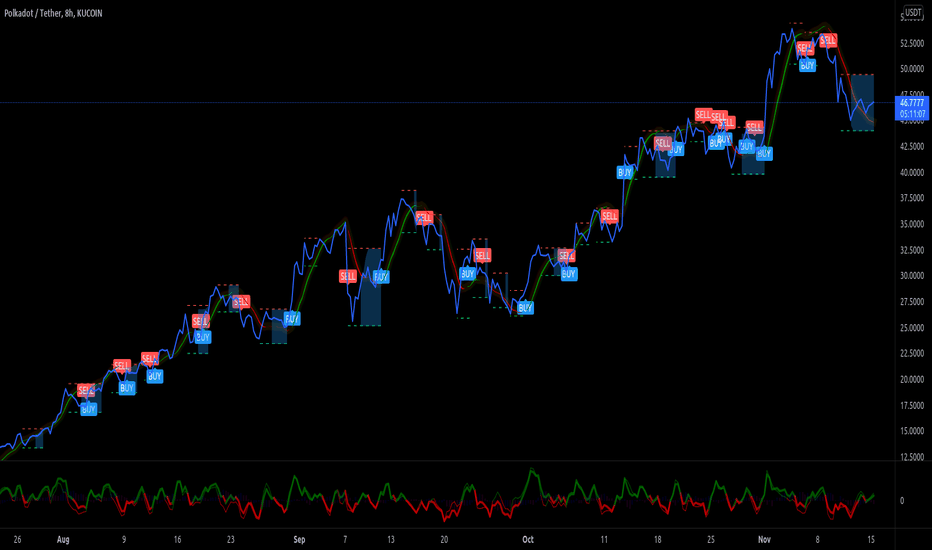Select the dashed current price line
Screen dimensions: 932x550
pos(447,103)
